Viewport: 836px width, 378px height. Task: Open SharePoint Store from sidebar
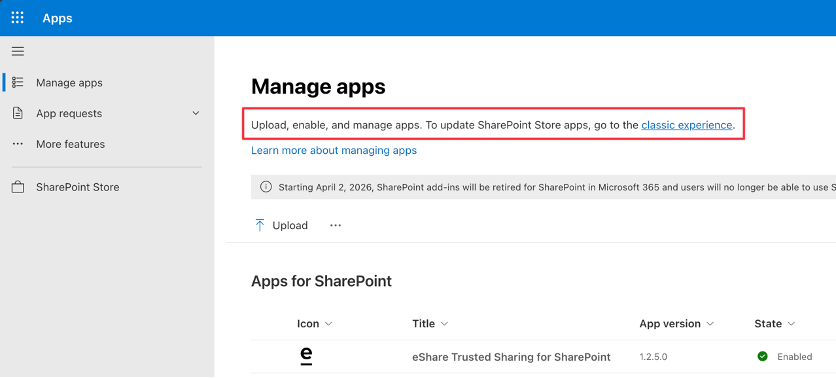[77, 187]
